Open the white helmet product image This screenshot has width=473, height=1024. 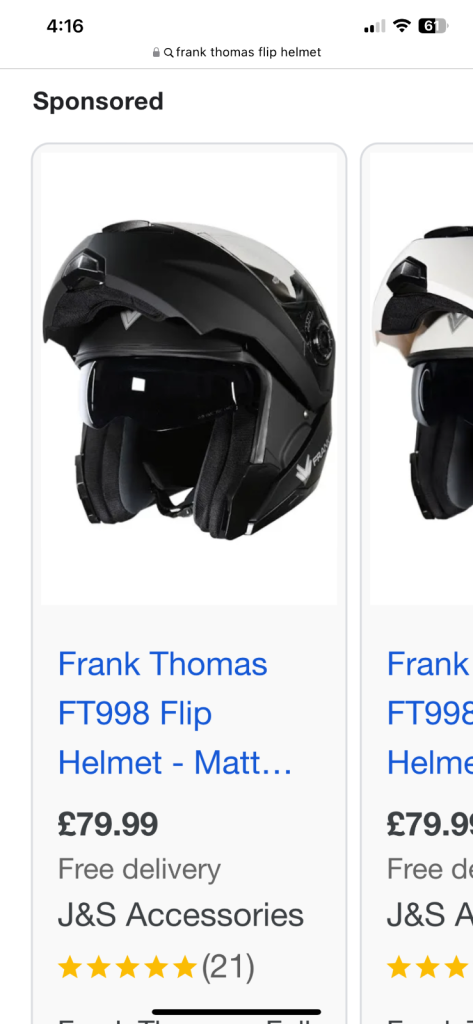(x=421, y=379)
